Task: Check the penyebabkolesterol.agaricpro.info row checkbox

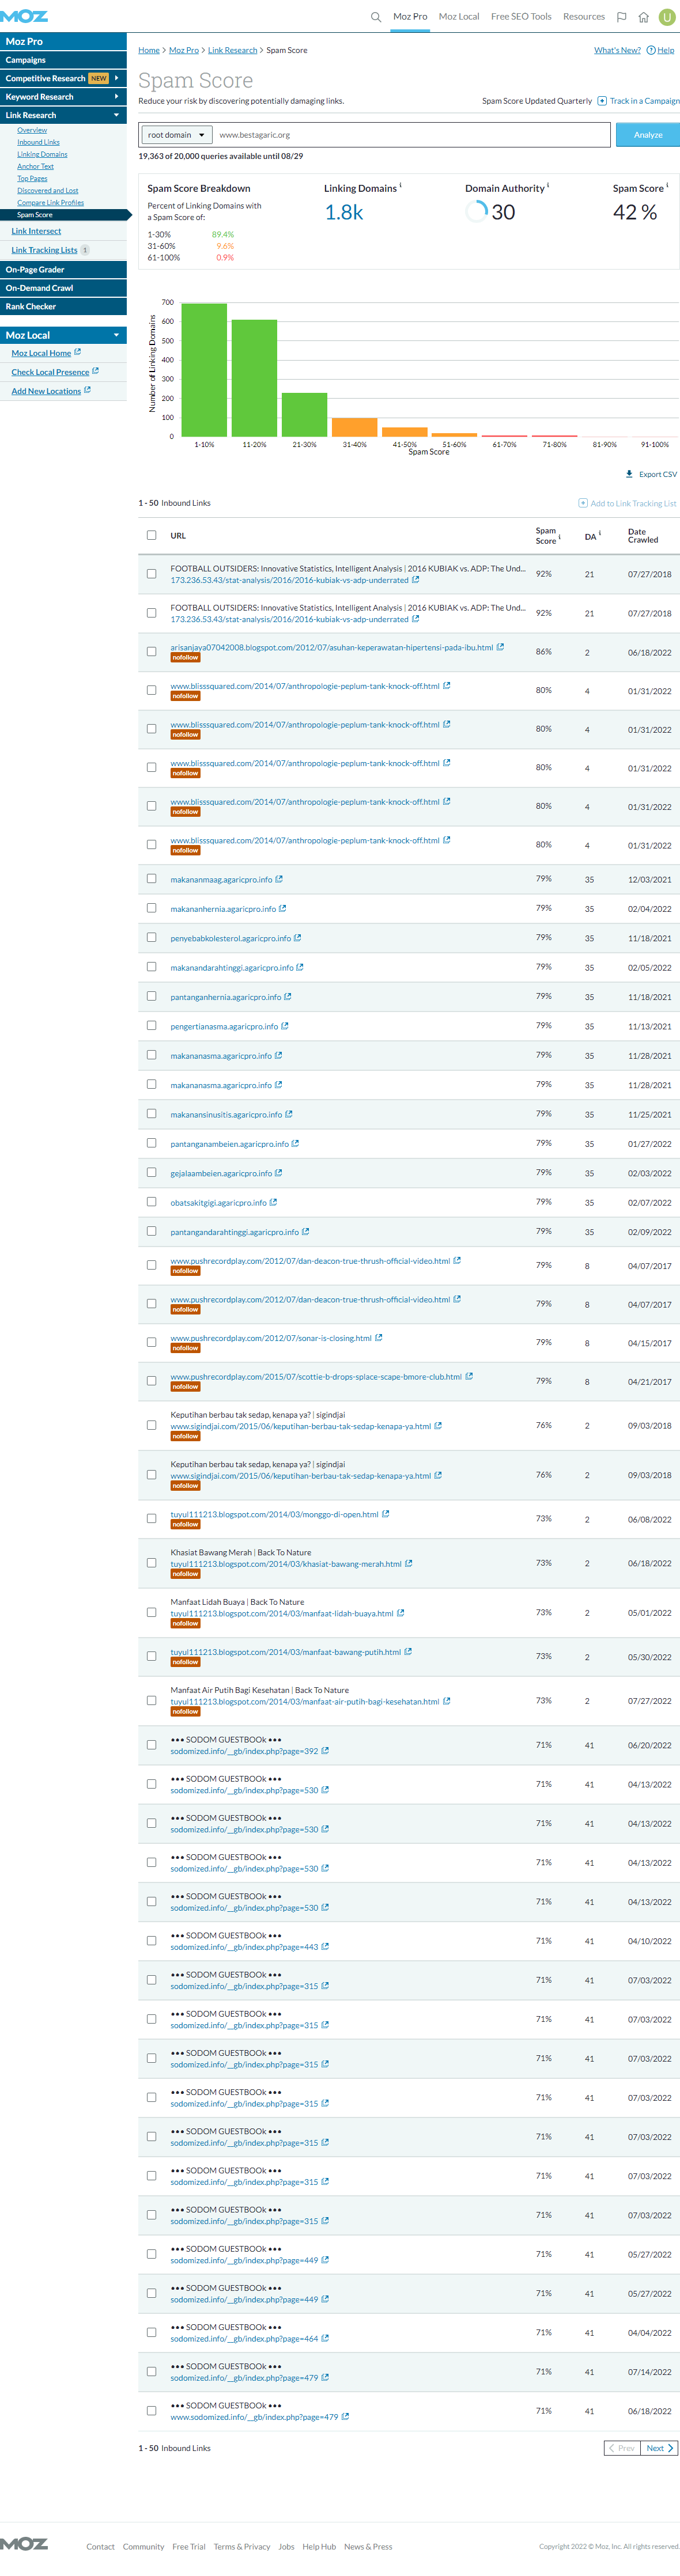Action: click(152, 938)
